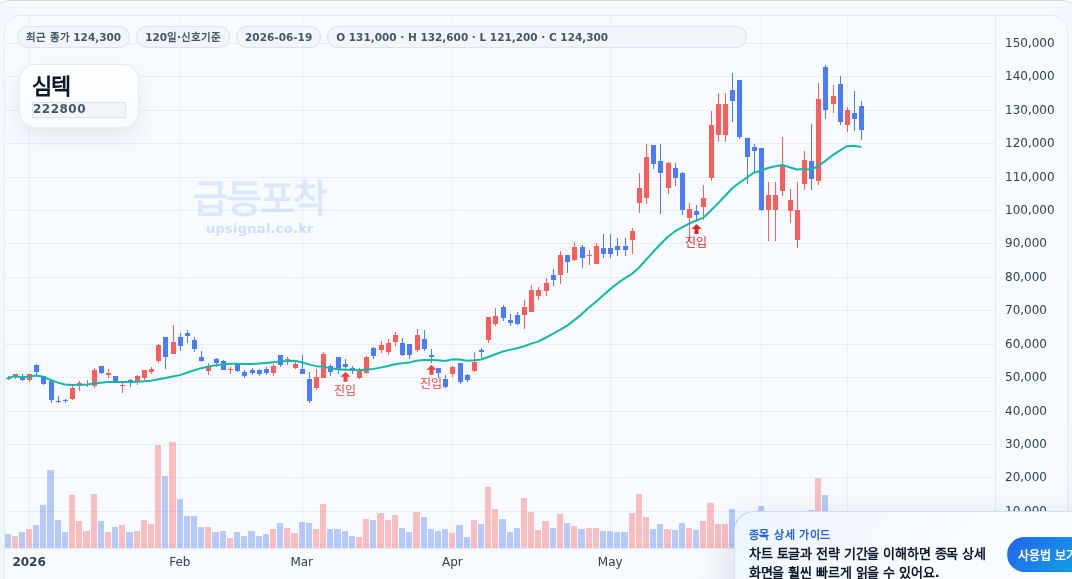This screenshot has height=579, width=1072.
Task: Click the 222800 stock code field
Action: [x=79, y=109]
